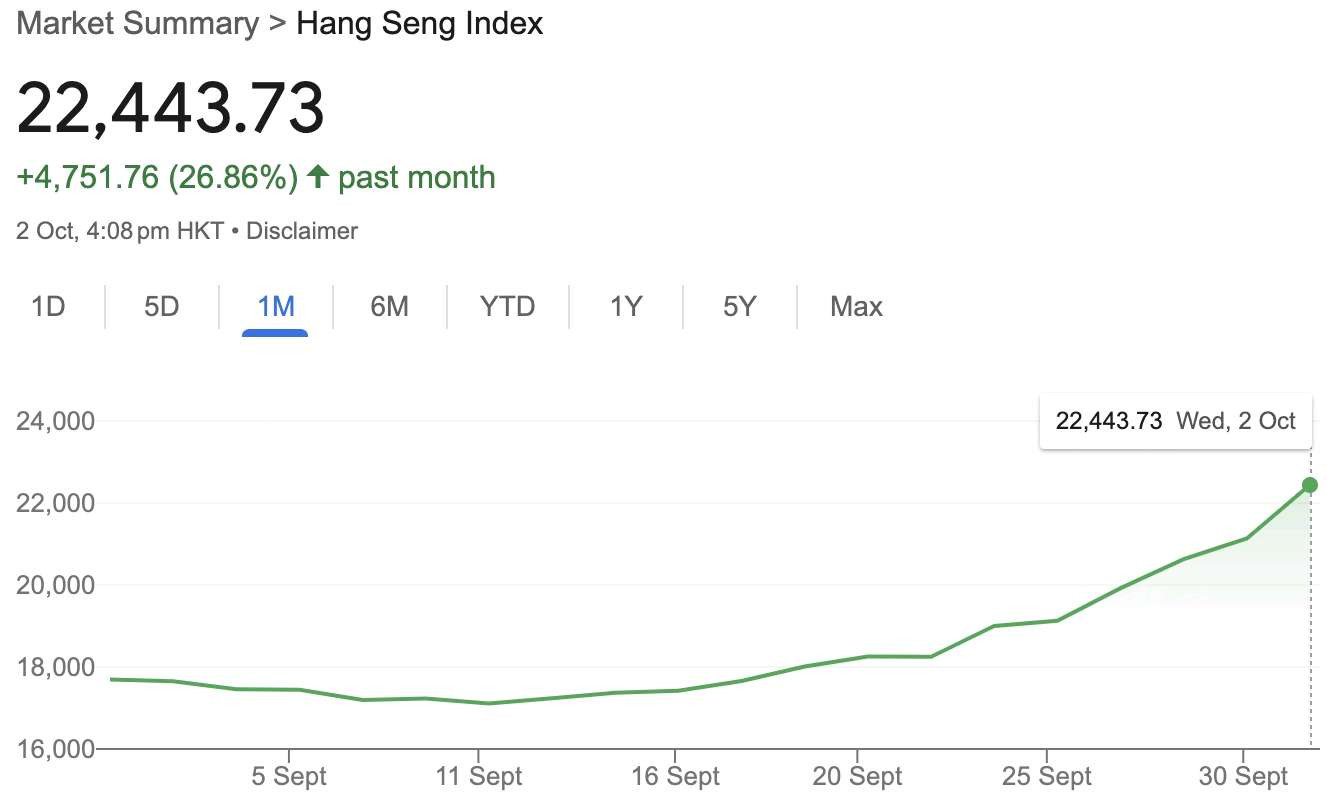Click the 11 Sept axis label
The width and height of the screenshot is (1327, 811).
tap(479, 776)
